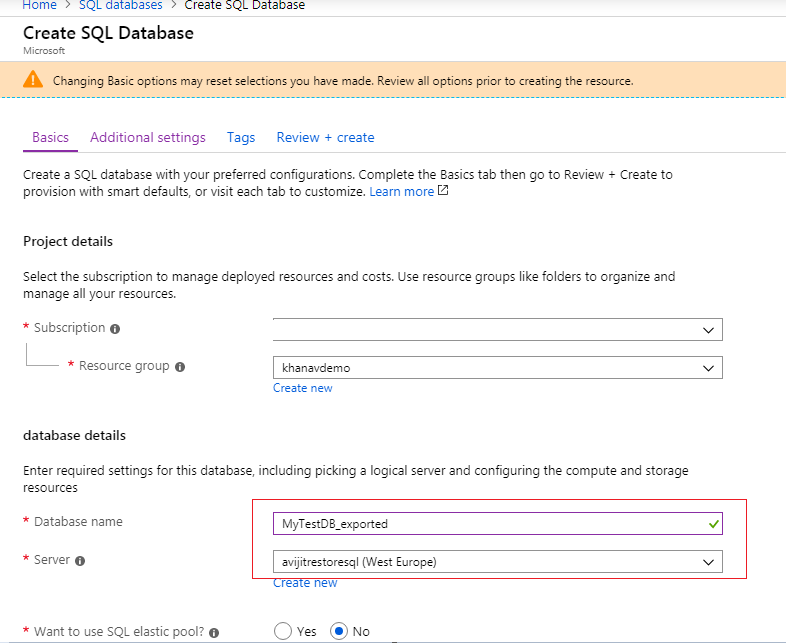Select Yes for SQL elastic pool
The image size is (786, 643).
pos(283,632)
